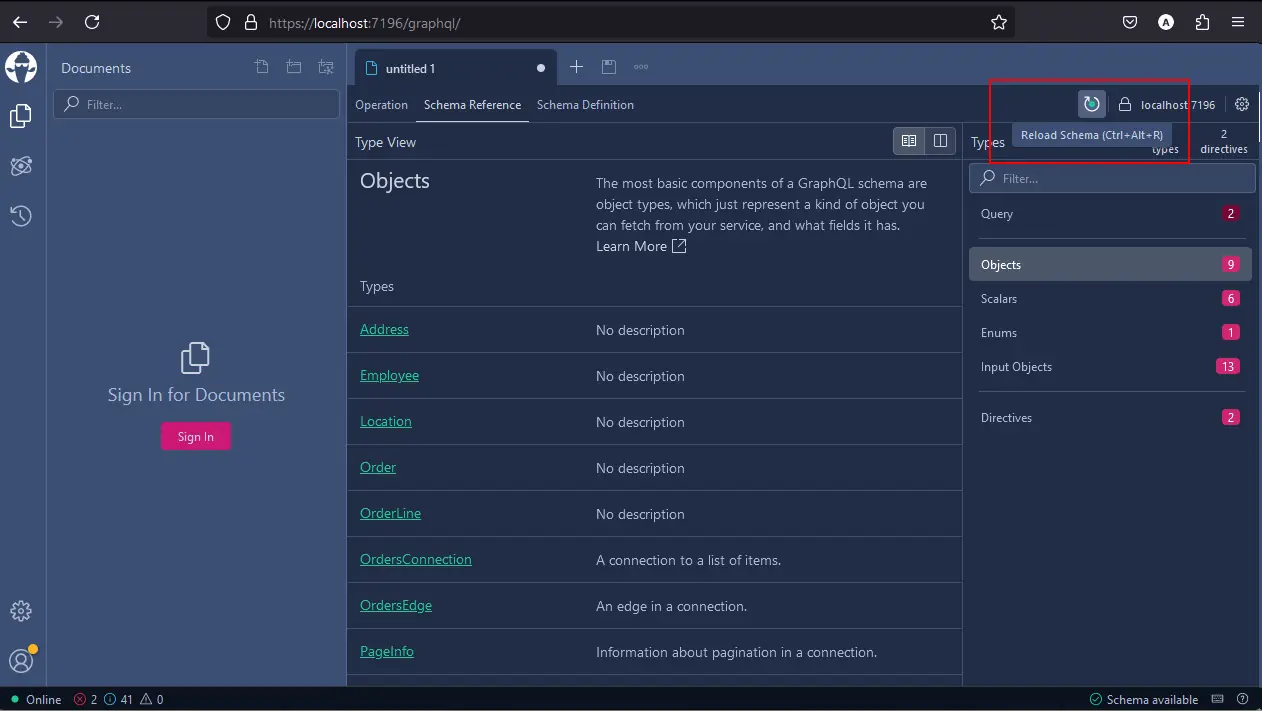Click the lock icon beside localhost 7196
Image resolution: width=1262 pixels, height=711 pixels.
(1125, 104)
